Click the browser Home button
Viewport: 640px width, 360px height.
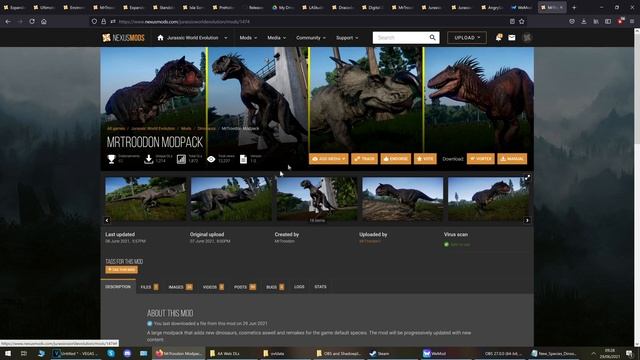pos(44,21)
